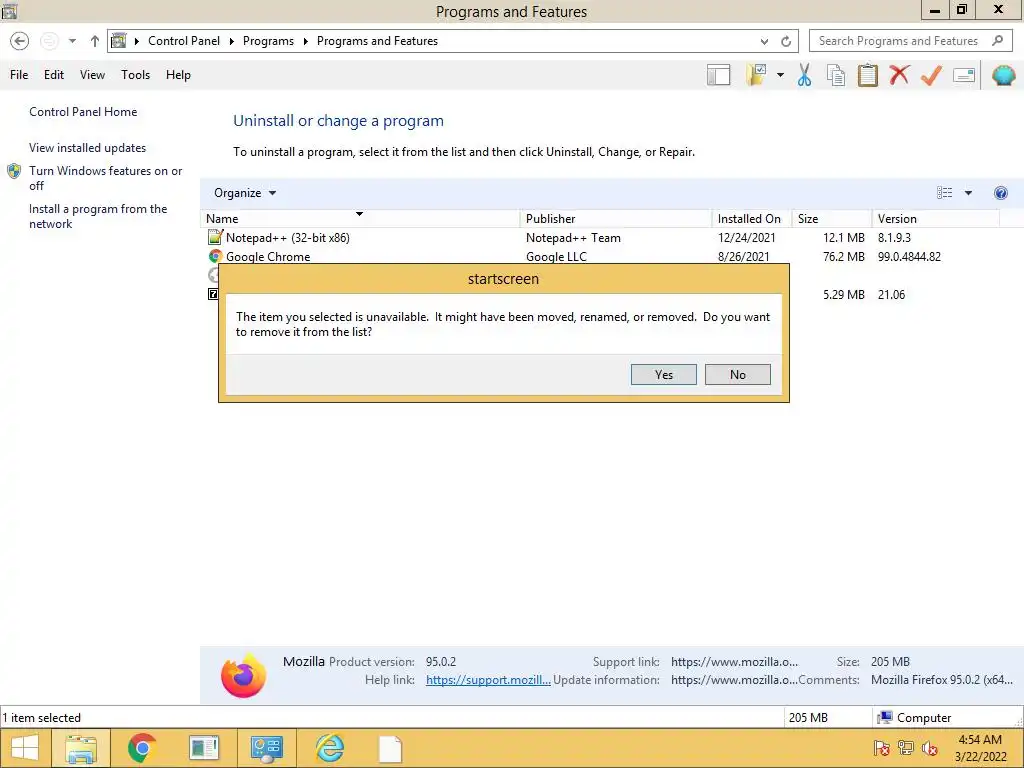Select Notepad++ (32-bit x86) row
Screen dimensions: 1024x768
(601, 238)
